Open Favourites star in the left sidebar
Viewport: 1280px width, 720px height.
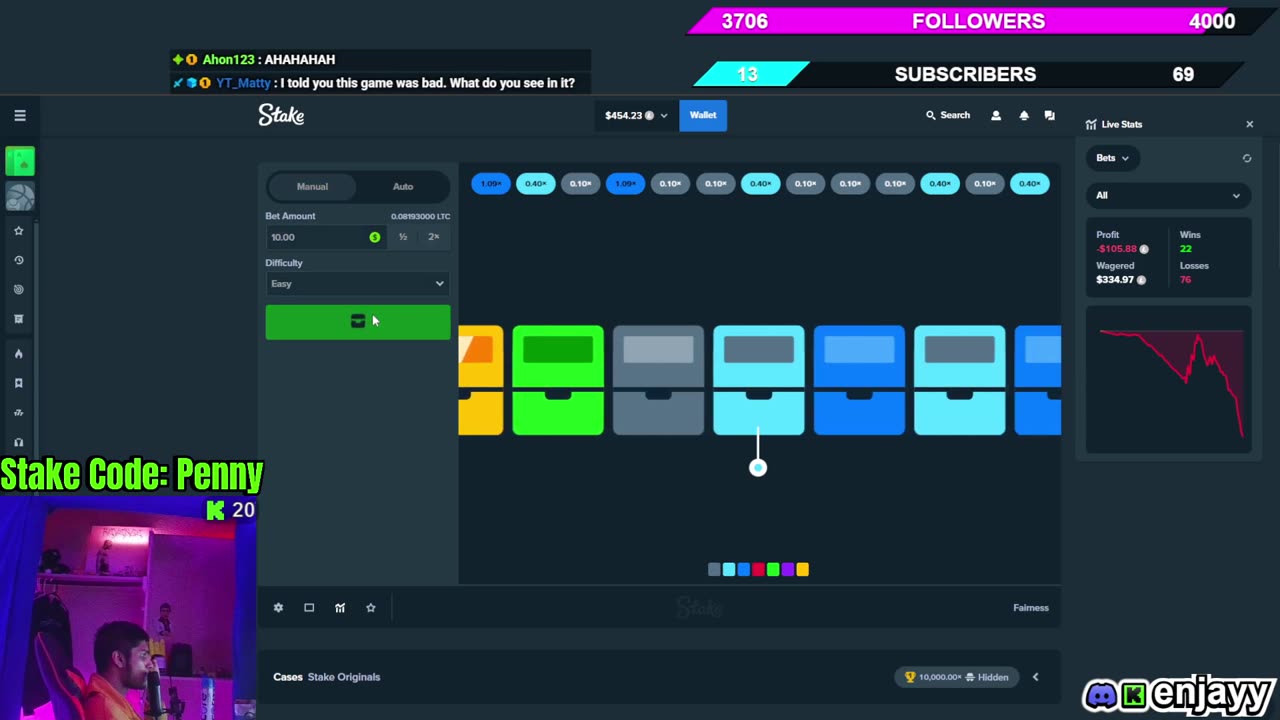click(18, 231)
